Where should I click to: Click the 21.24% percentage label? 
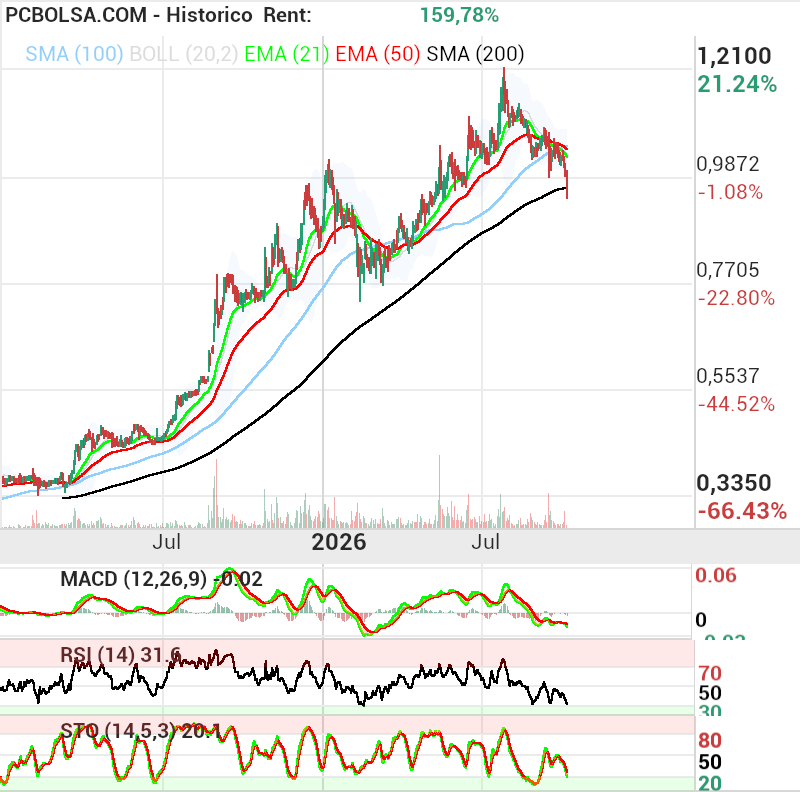737,84
